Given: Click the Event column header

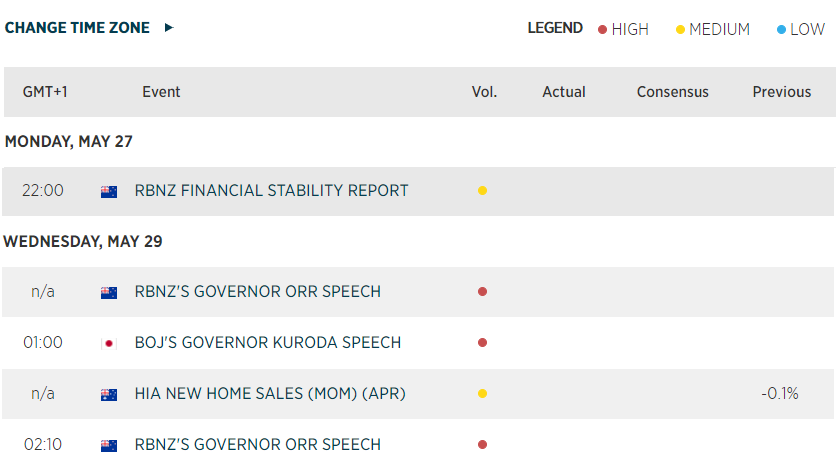Looking at the screenshot, I should pyautogui.click(x=161, y=92).
